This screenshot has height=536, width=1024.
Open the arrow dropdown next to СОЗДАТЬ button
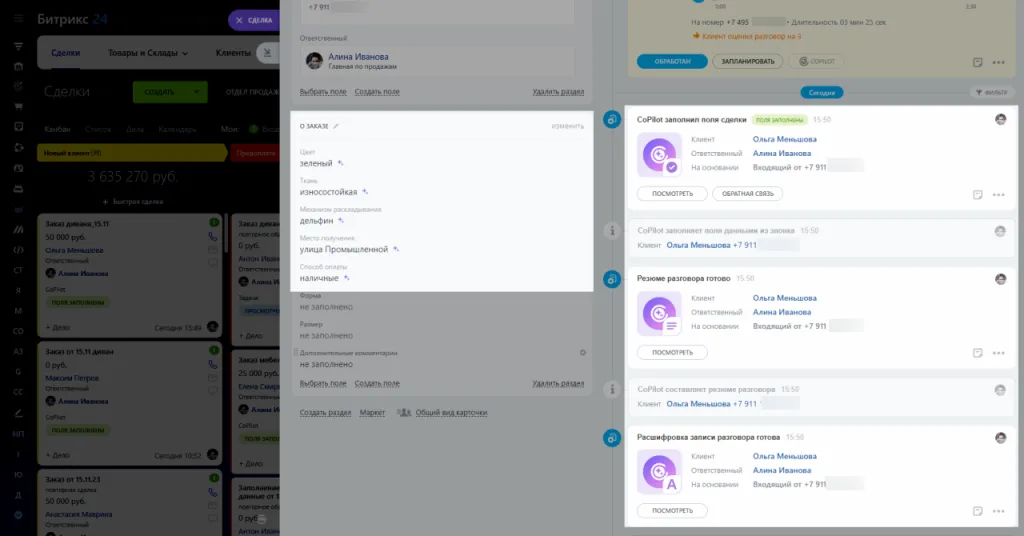197,92
